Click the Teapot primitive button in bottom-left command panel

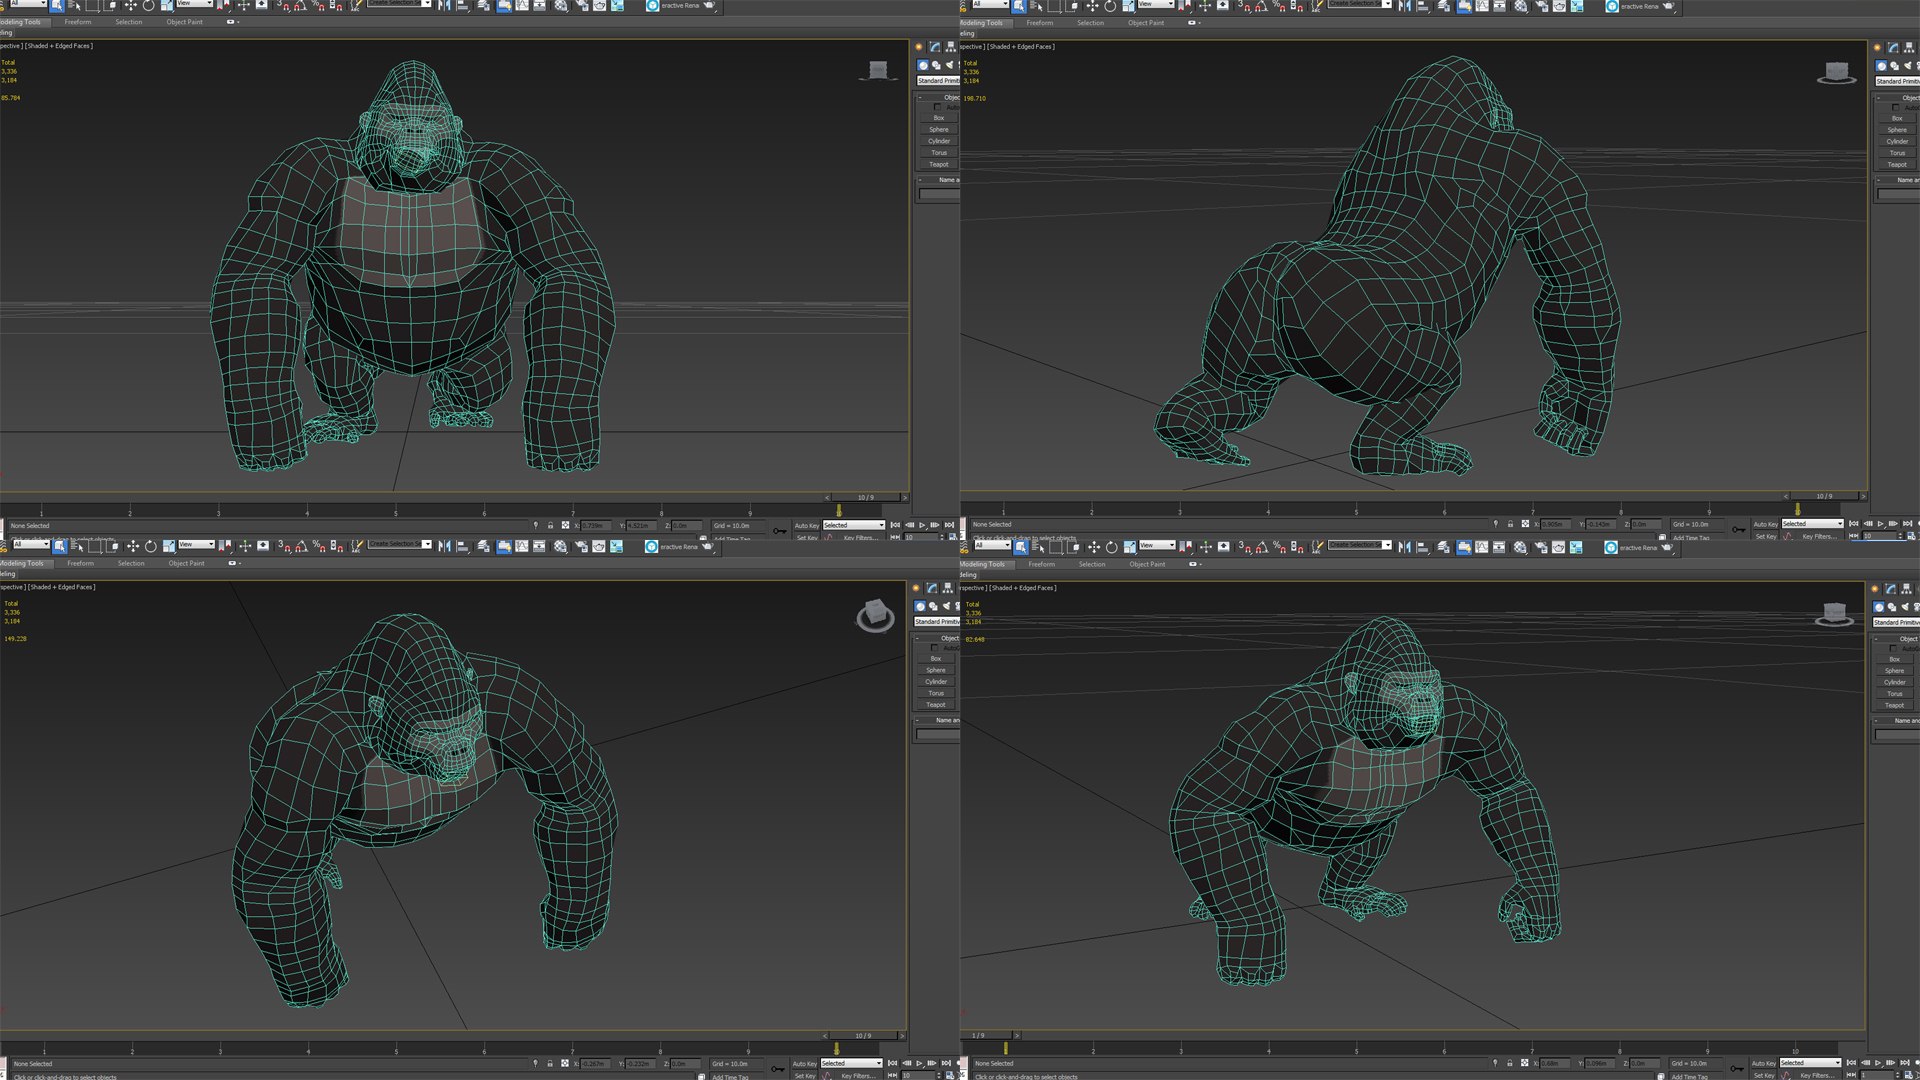tap(935, 705)
